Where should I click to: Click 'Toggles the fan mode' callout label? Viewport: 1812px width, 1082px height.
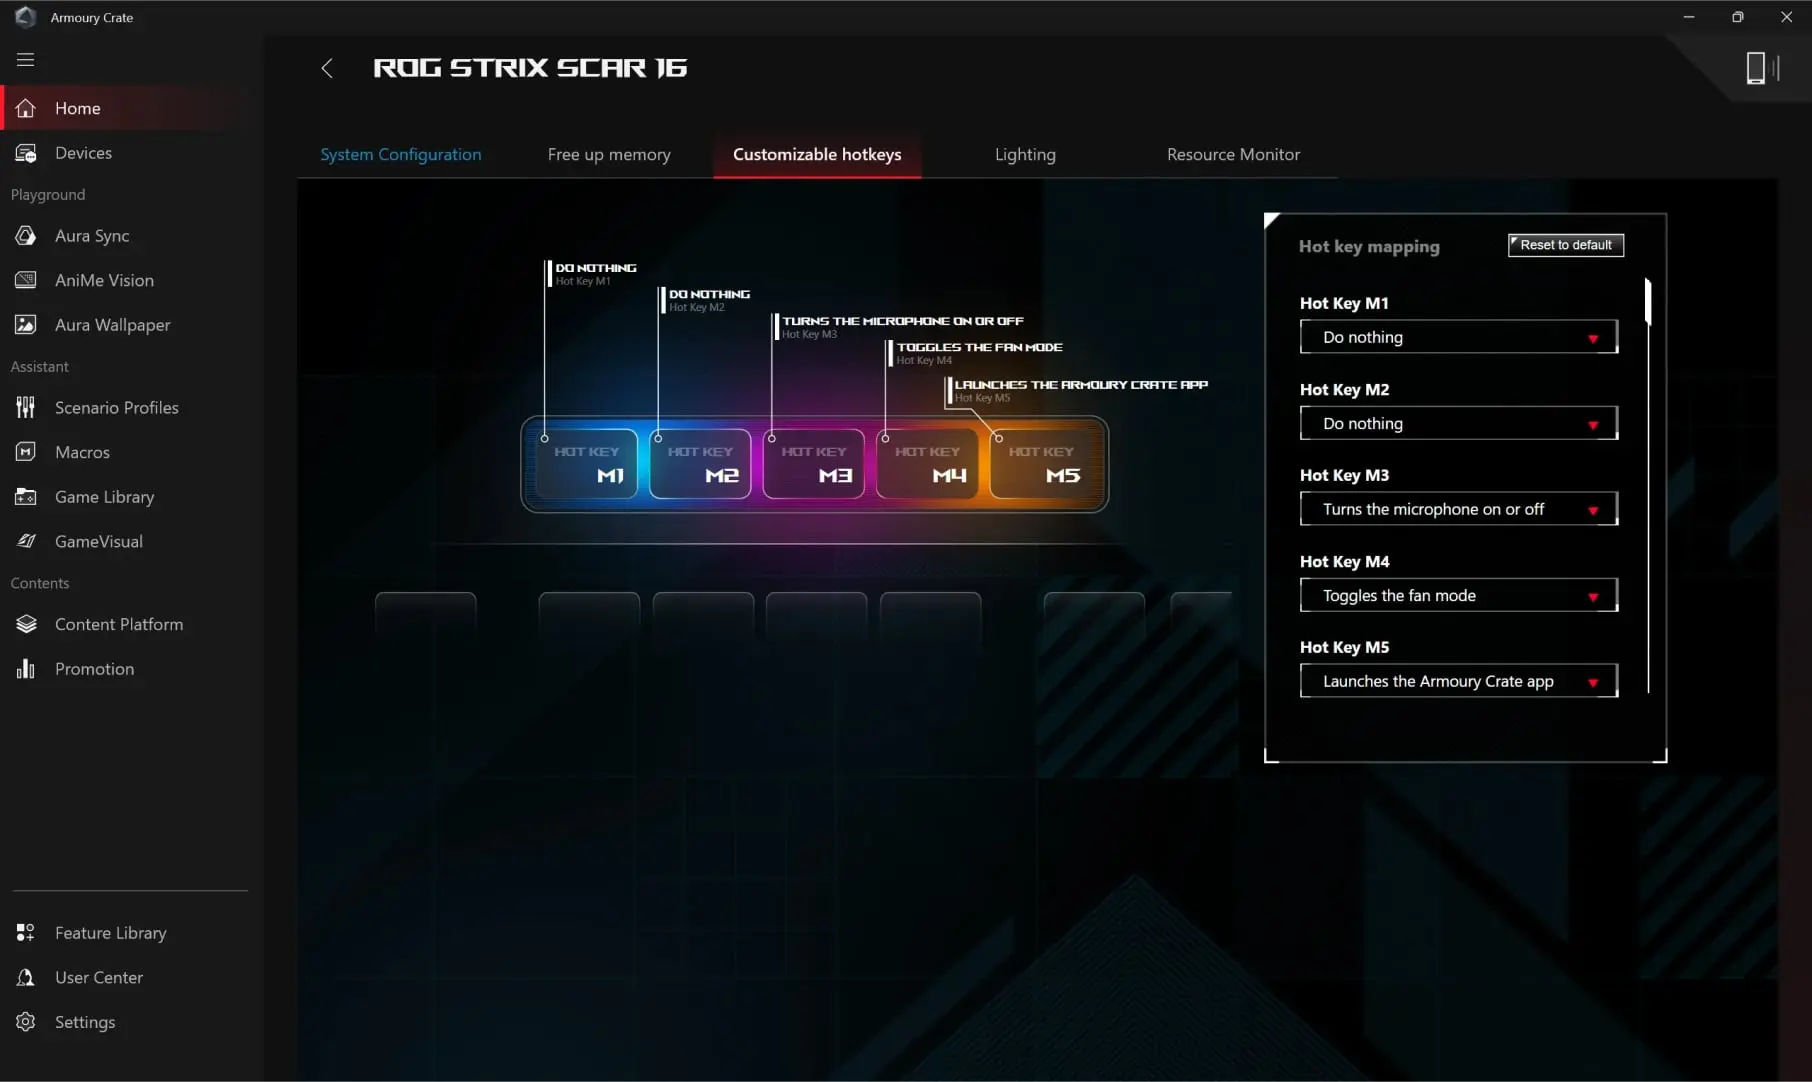tap(979, 347)
